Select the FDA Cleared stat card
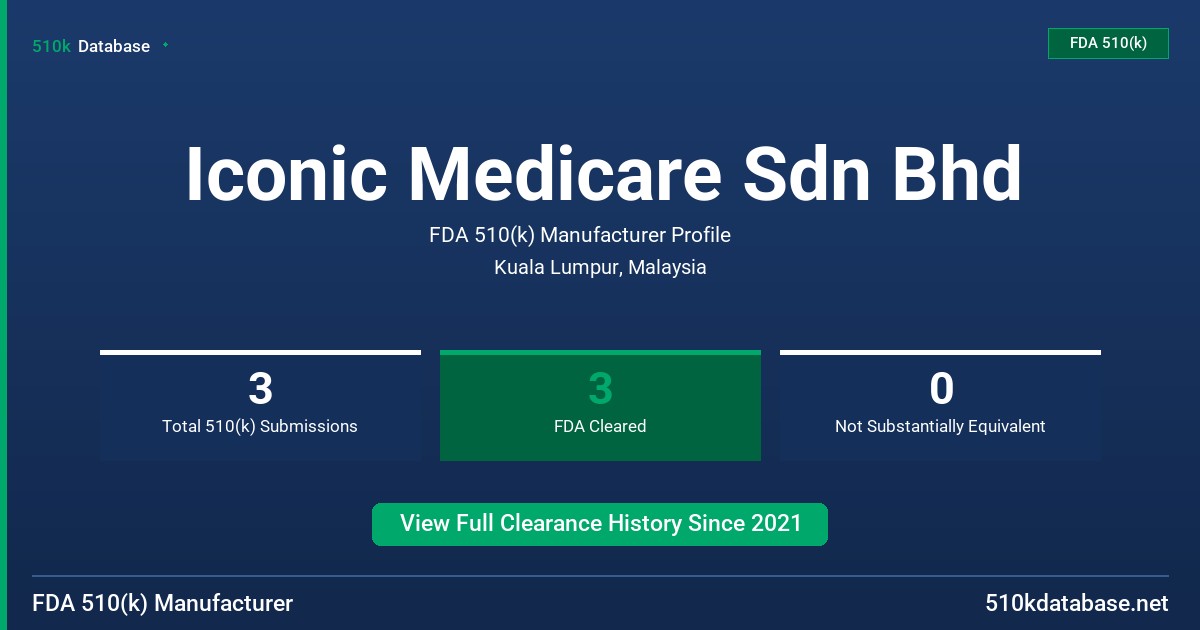The width and height of the screenshot is (1200, 630). click(x=600, y=405)
